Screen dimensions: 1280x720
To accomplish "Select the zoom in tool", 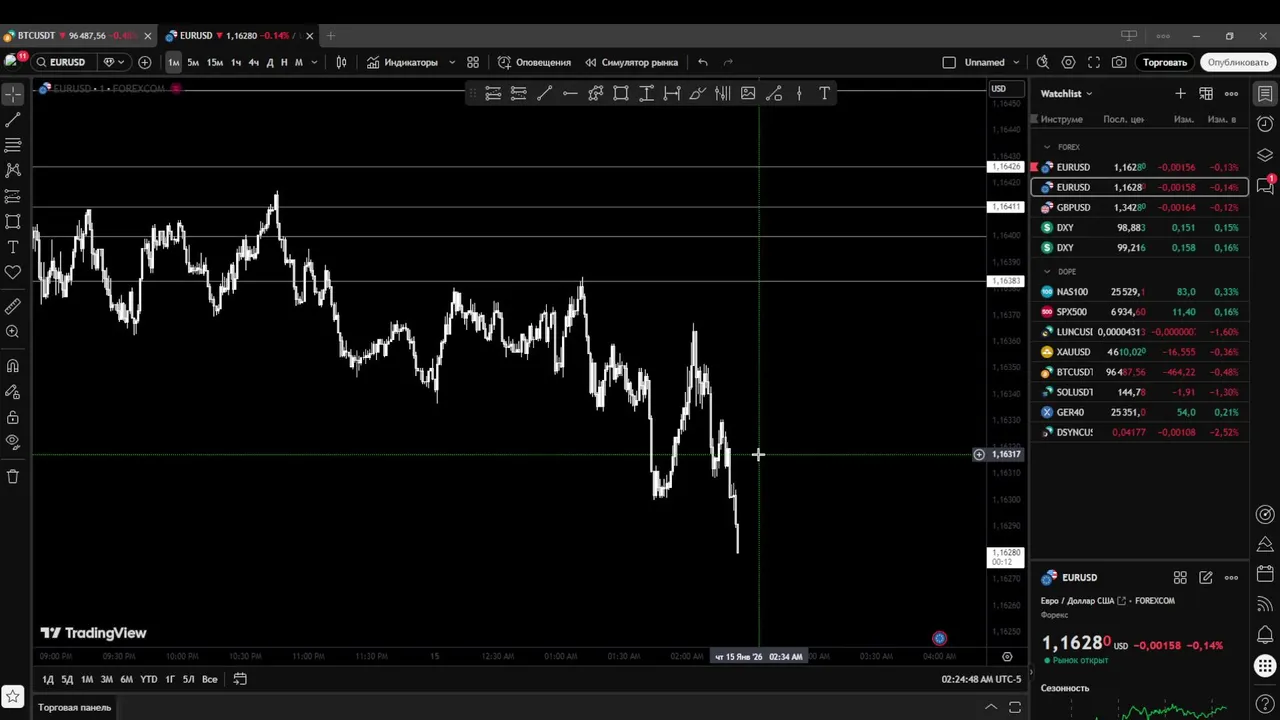I will coord(13,332).
